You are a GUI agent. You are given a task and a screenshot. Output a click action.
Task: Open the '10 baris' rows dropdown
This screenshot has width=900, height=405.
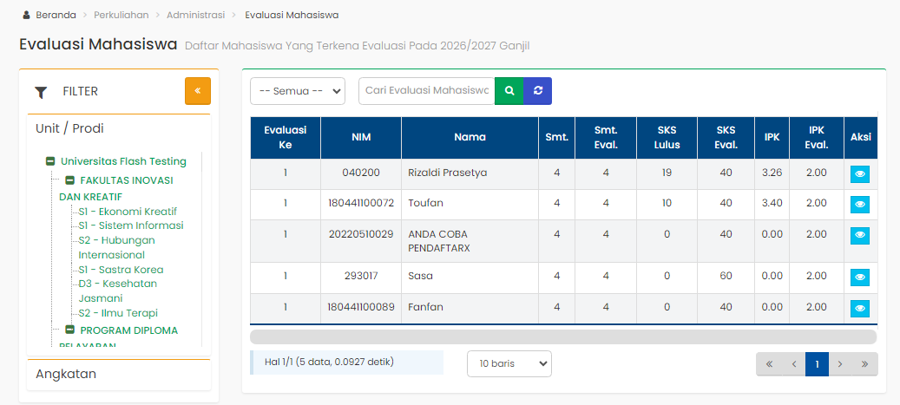coord(509,363)
